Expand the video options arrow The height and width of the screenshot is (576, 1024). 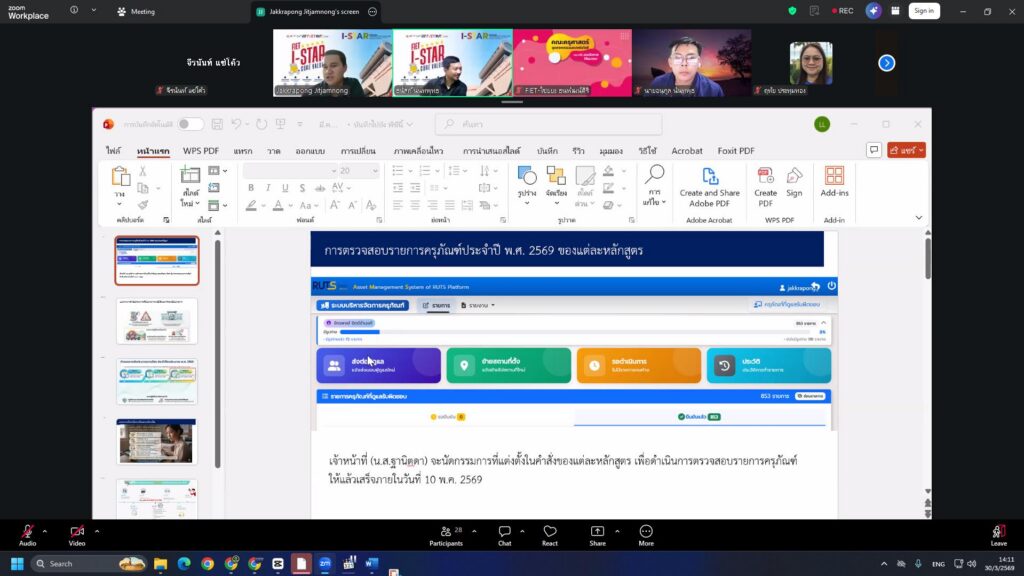(x=96, y=531)
